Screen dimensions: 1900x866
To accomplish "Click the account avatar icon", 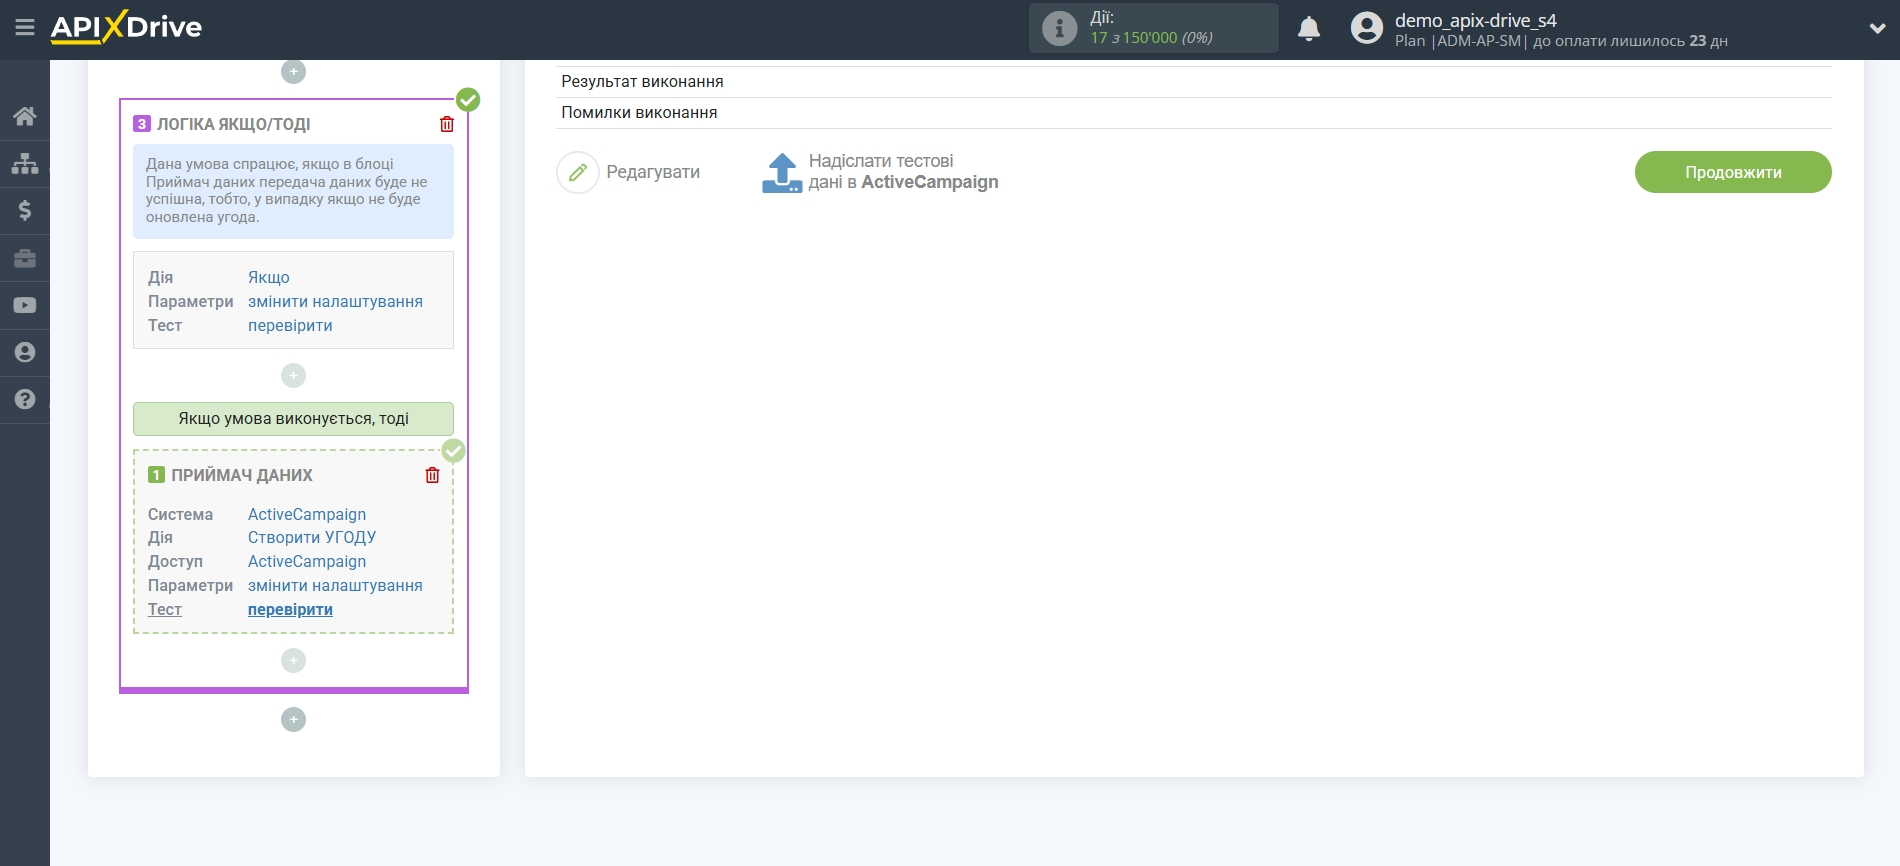I will click(1366, 28).
